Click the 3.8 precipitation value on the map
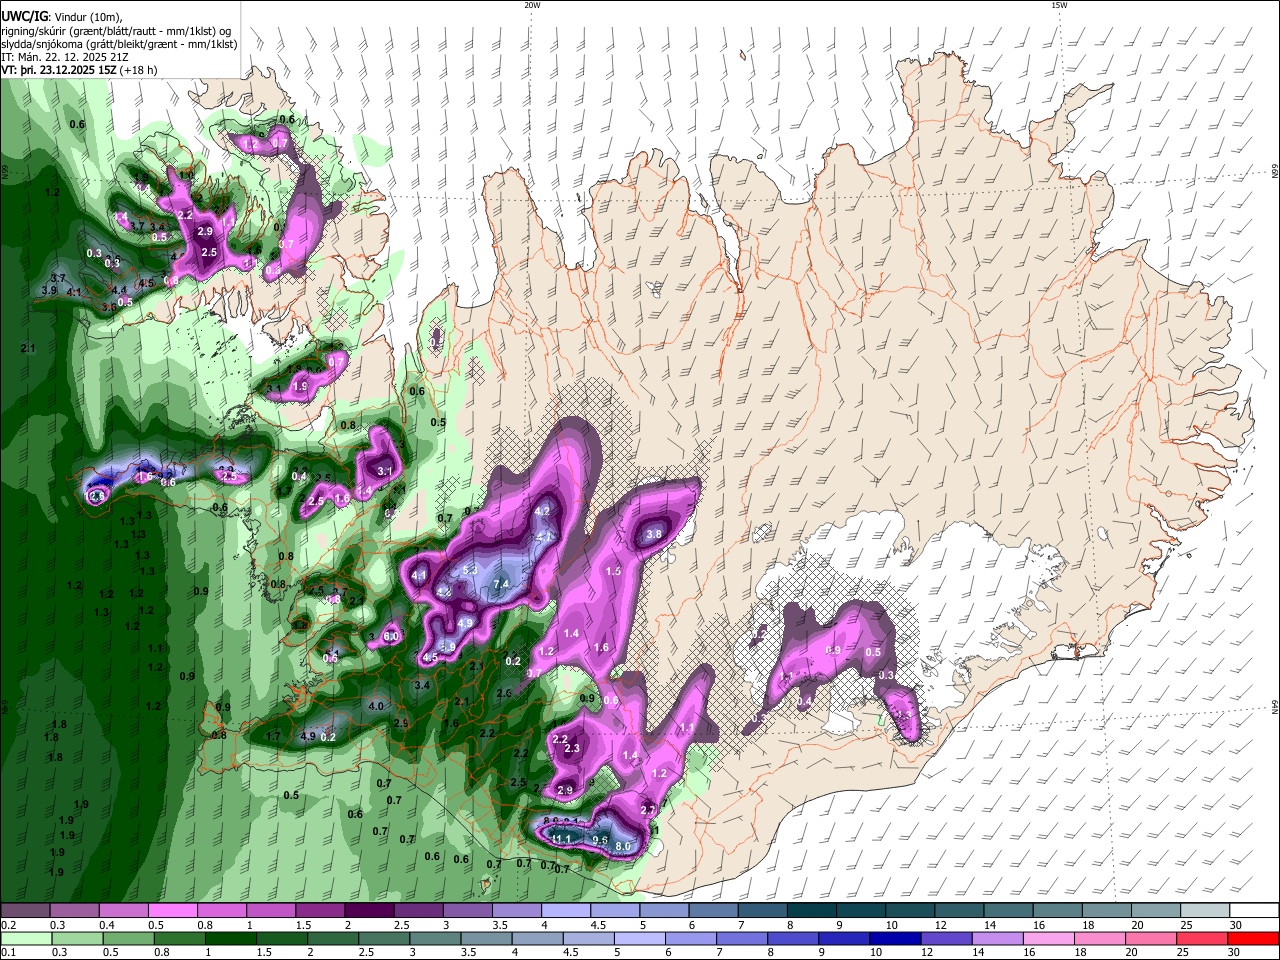The width and height of the screenshot is (1280, 960). [x=654, y=535]
